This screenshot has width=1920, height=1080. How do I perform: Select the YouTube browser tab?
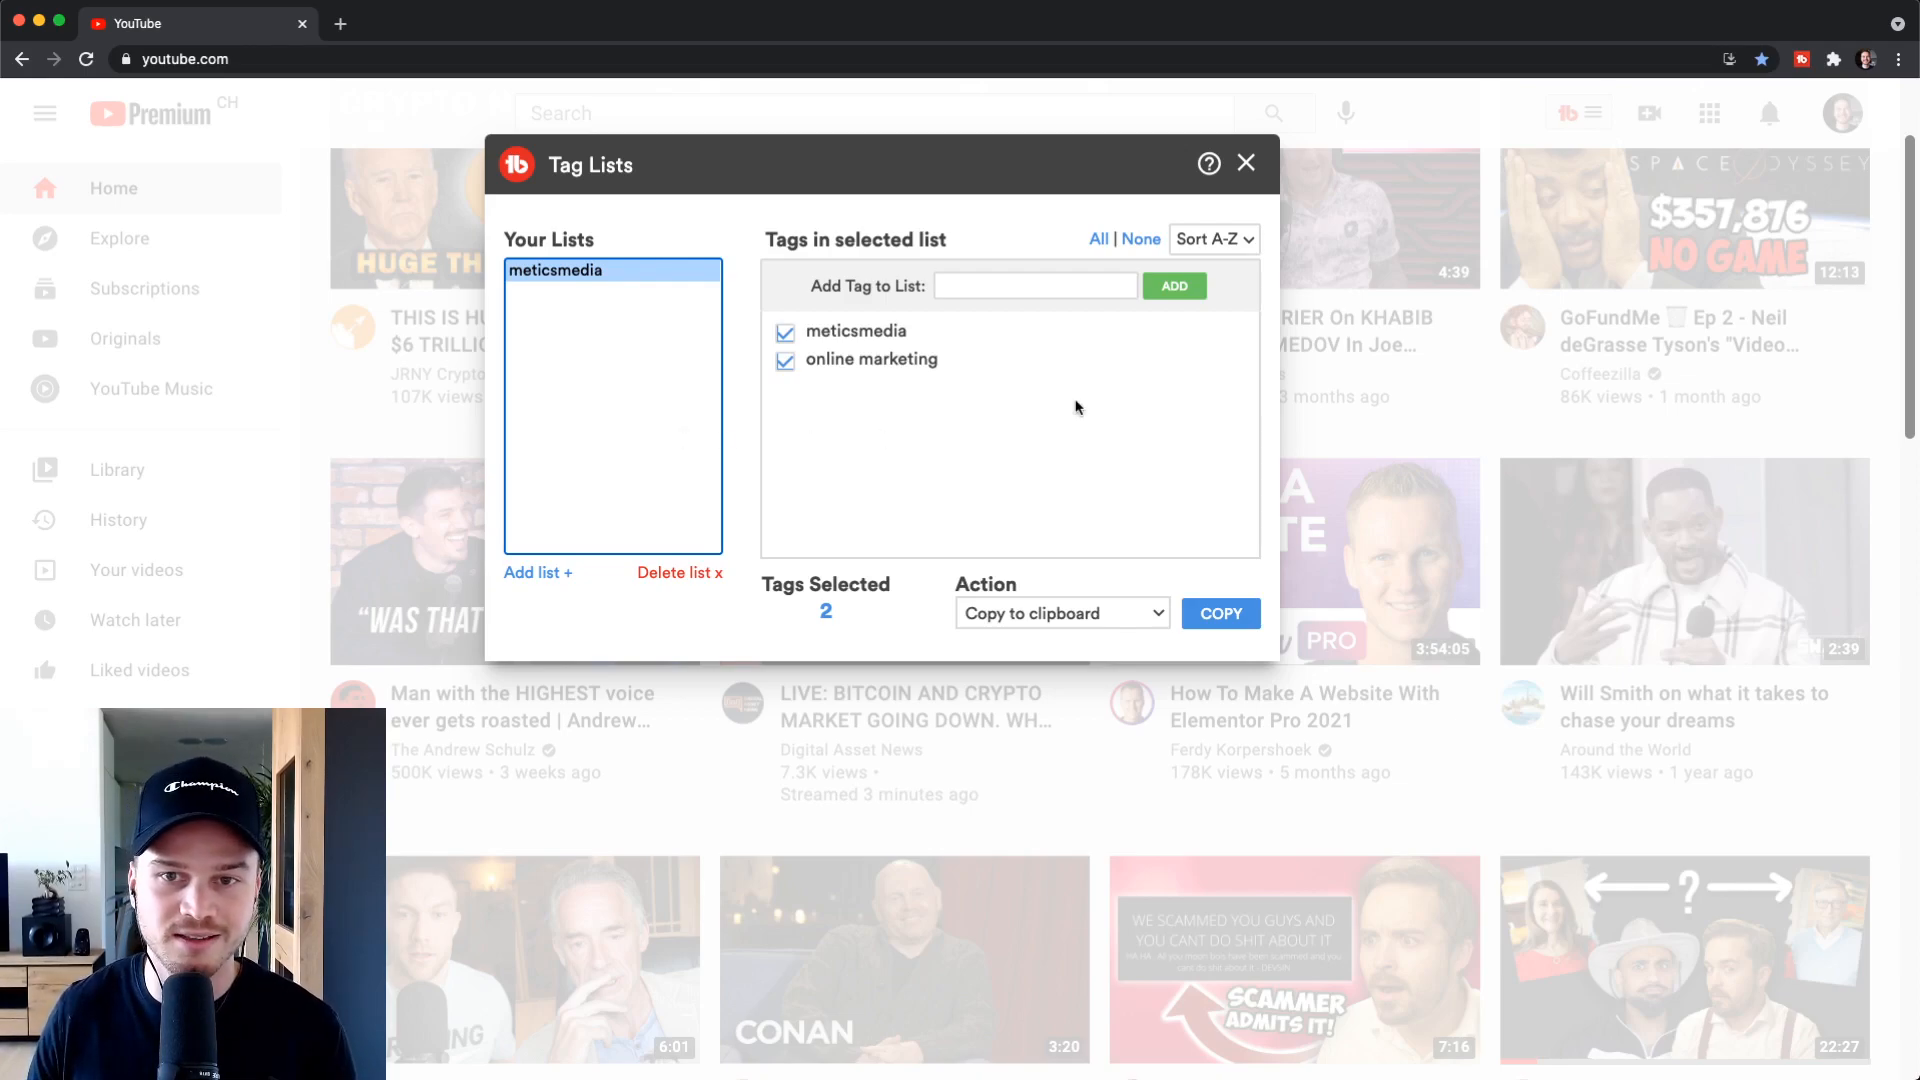tap(198, 23)
